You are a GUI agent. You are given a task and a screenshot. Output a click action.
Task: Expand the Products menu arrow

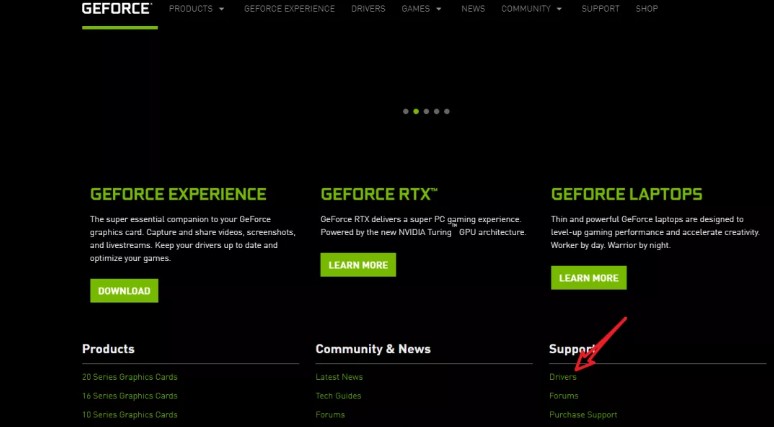pyautogui.click(x=222, y=9)
